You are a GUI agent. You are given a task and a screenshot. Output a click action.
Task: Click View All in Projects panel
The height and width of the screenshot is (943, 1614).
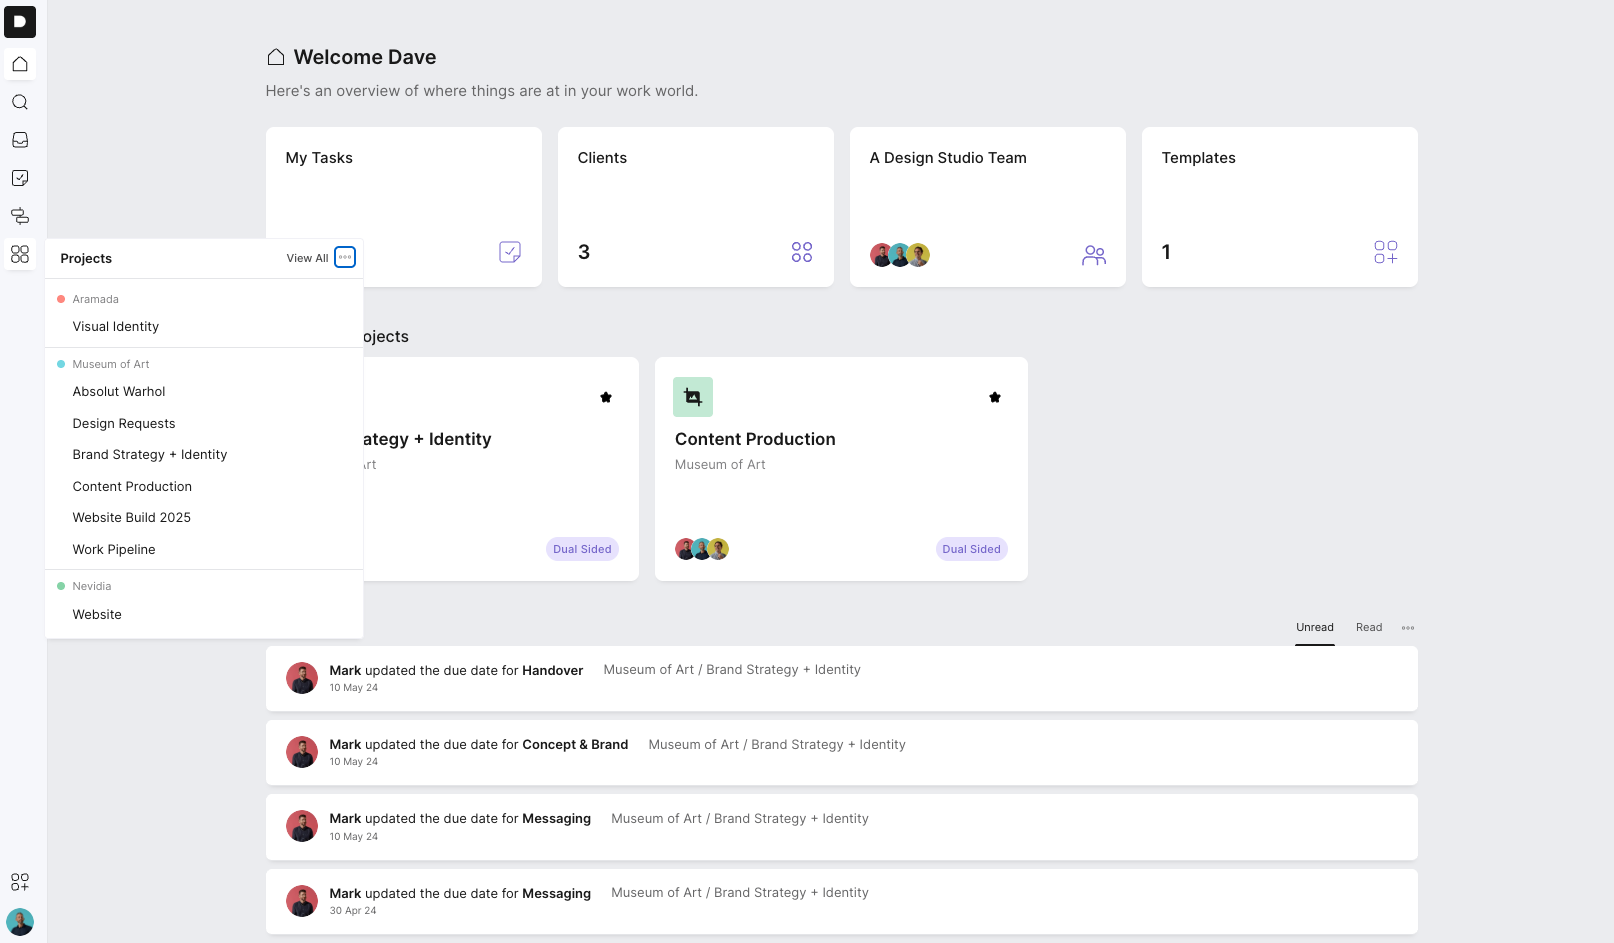pos(307,258)
